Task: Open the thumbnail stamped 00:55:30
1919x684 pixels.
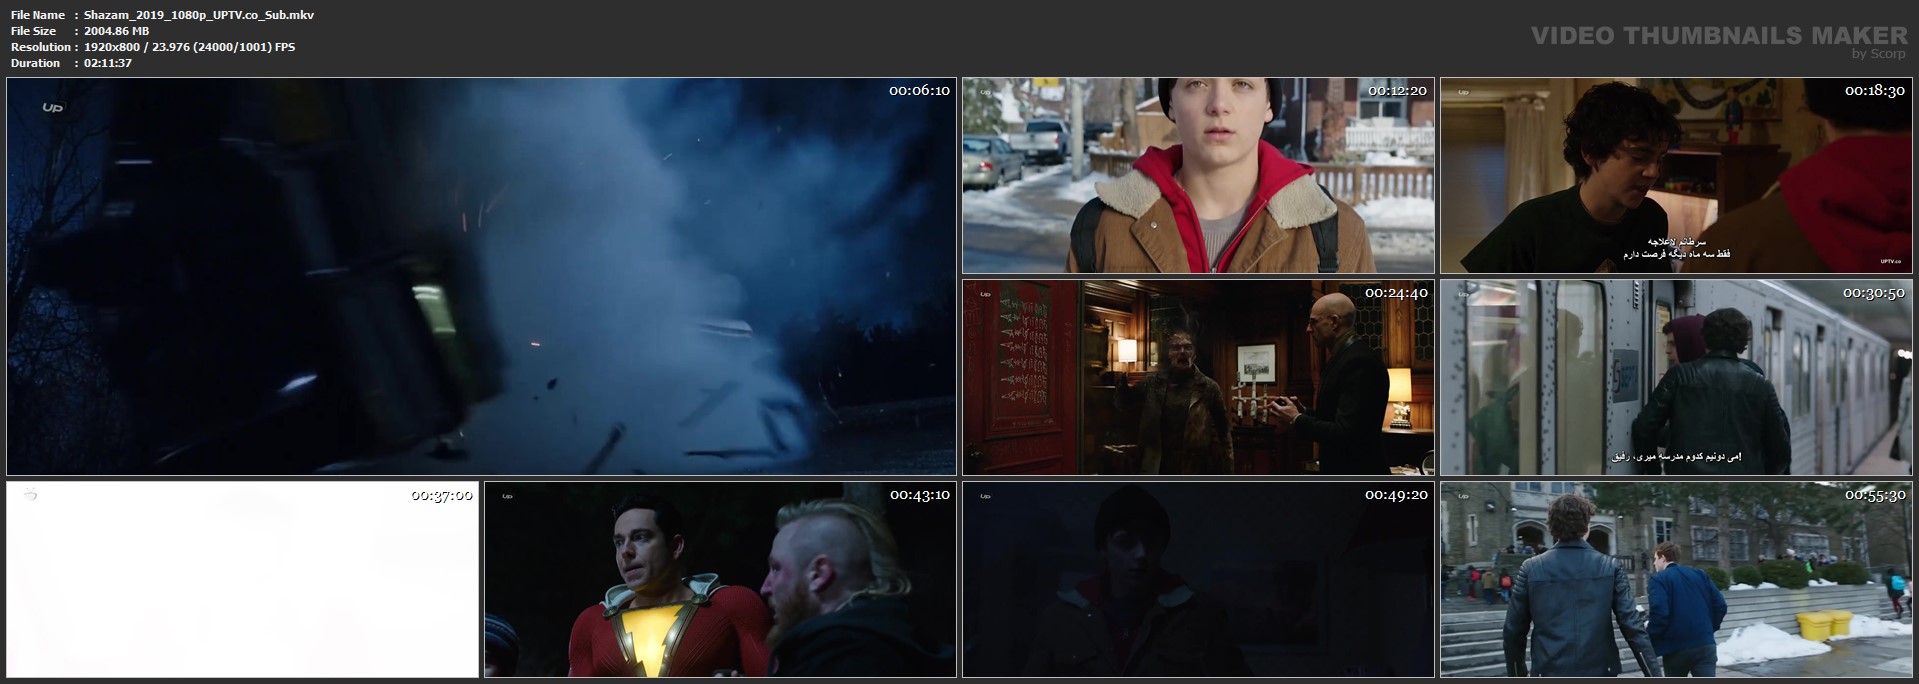Action: click(1676, 579)
